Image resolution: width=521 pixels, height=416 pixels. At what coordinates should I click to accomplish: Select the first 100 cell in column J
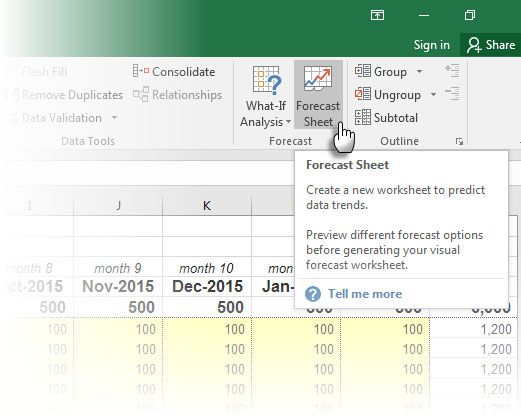pyautogui.click(x=118, y=329)
